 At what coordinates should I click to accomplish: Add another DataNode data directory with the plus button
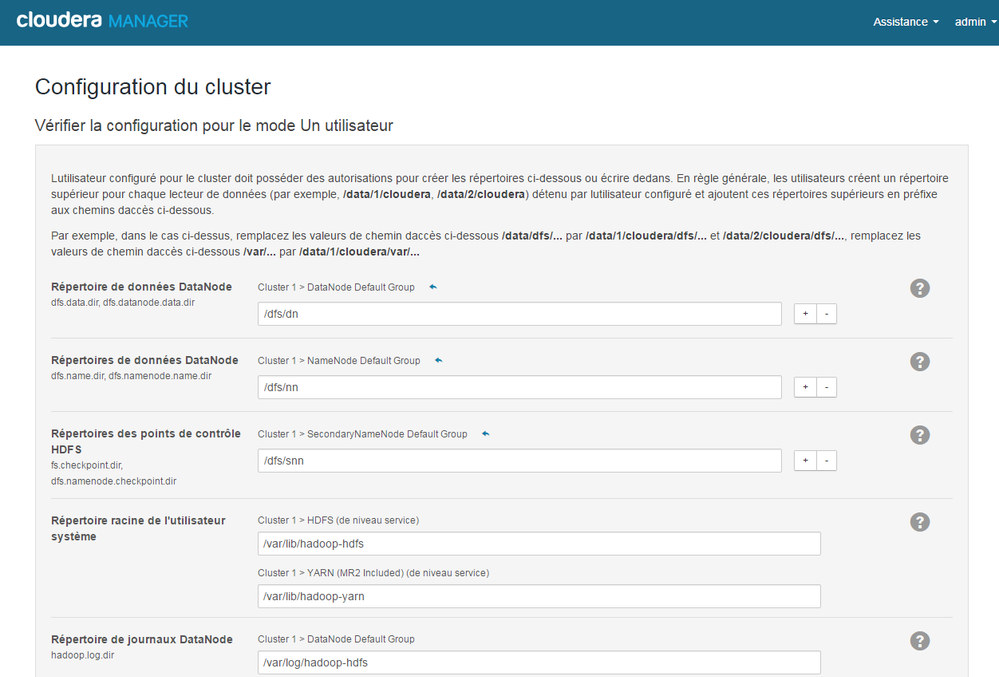pyautogui.click(x=805, y=313)
